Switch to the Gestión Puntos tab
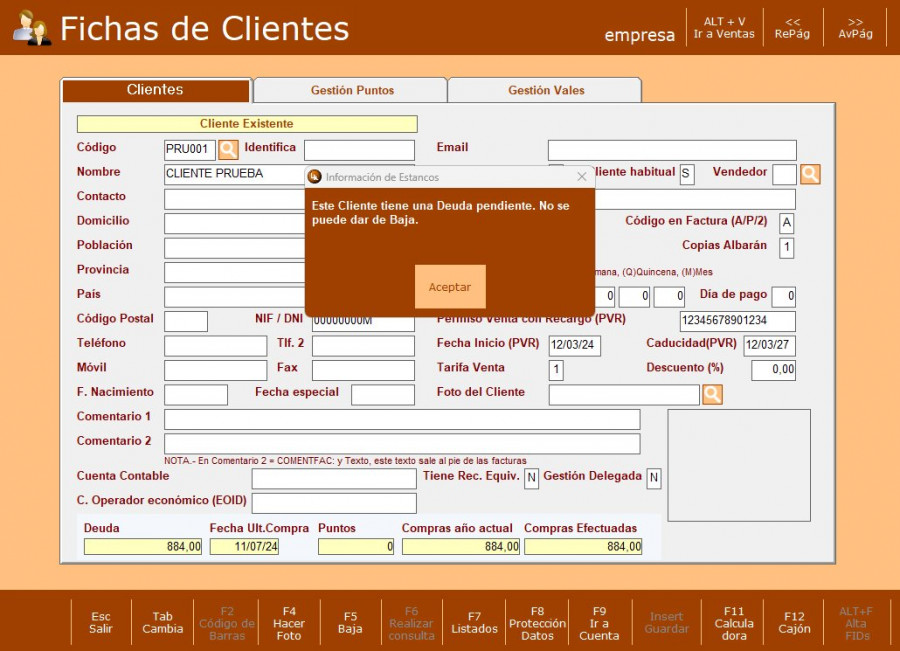 [352, 90]
